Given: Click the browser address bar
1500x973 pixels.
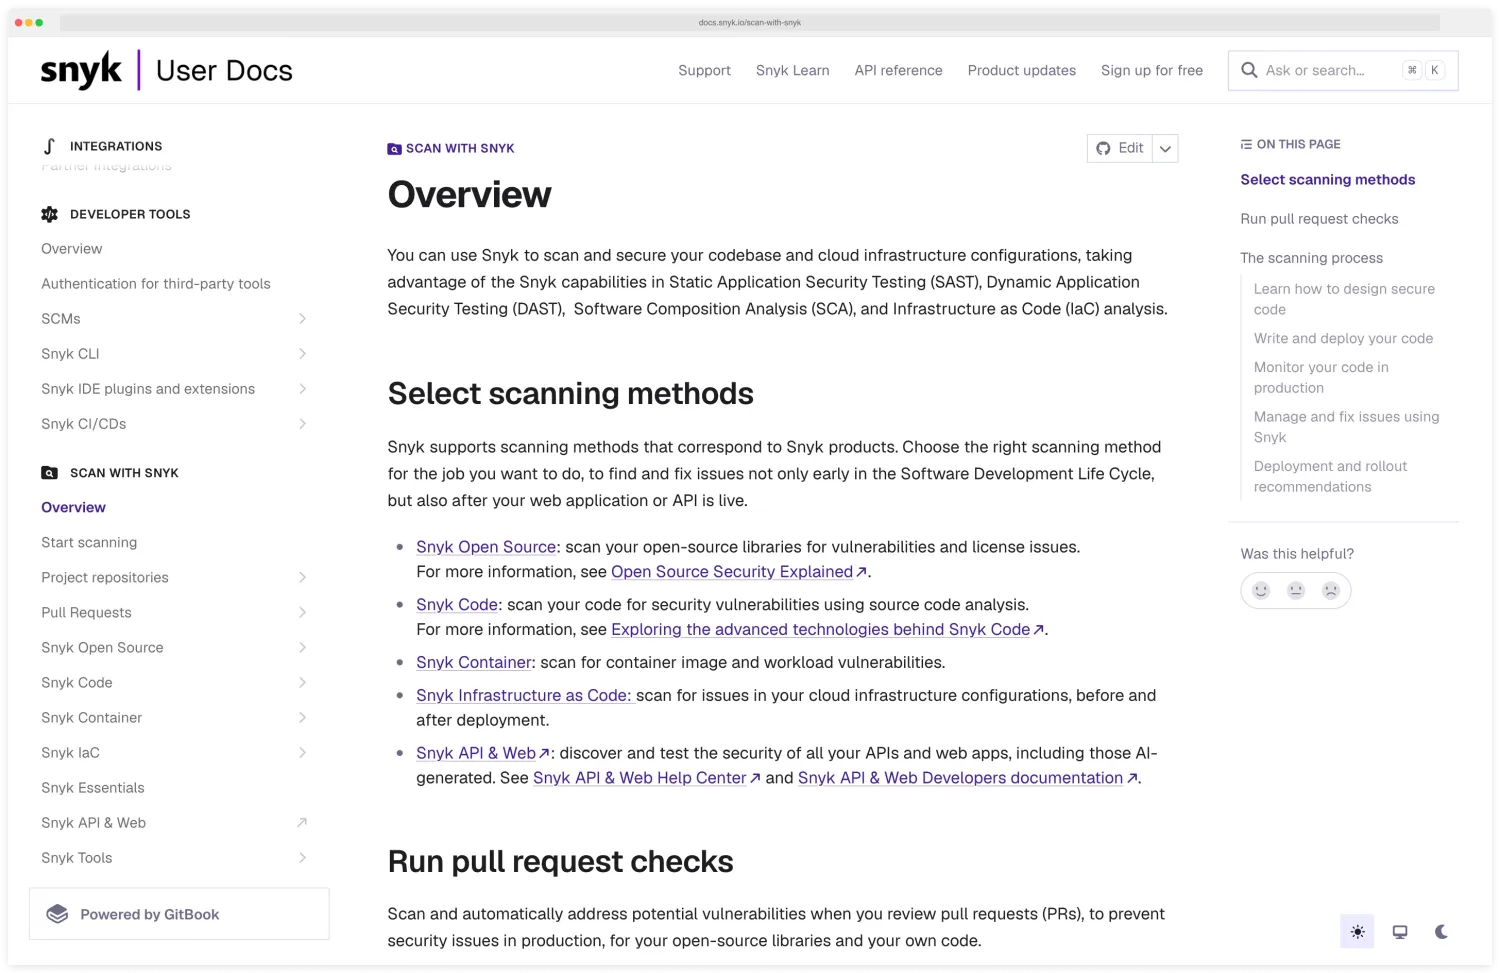Looking at the screenshot, I should coord(750,22).
